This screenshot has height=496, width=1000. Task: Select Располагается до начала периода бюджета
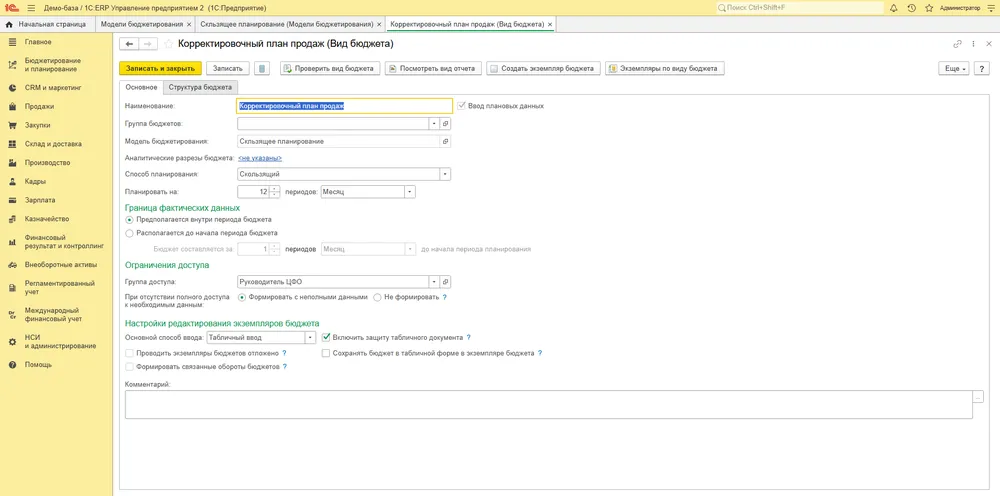tap(129, 233)
